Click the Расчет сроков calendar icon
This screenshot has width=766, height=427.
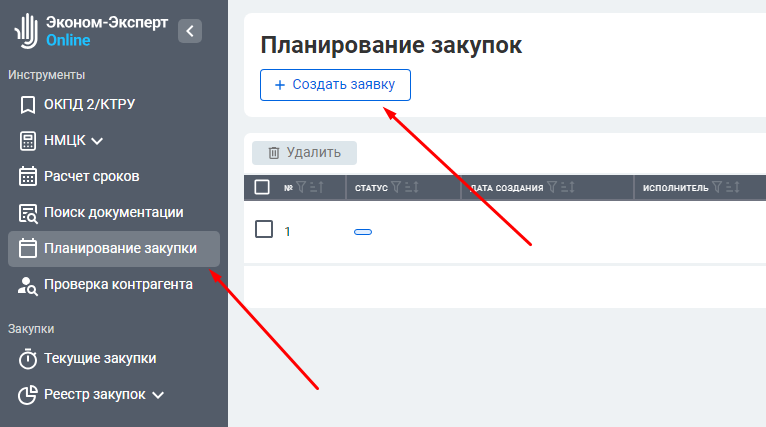[x=27, y=176]
